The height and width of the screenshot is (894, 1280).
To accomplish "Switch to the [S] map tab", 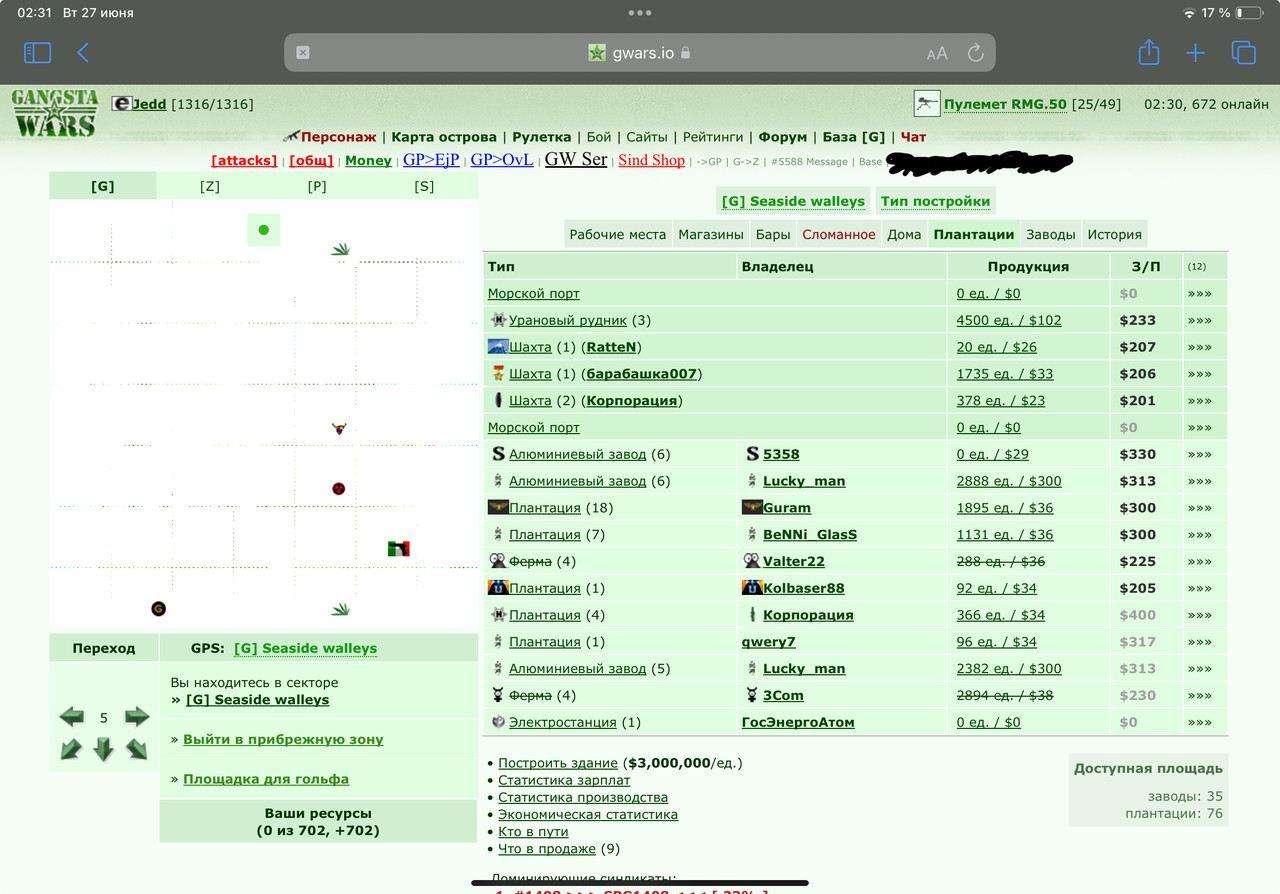I will (x=424, y=186).
